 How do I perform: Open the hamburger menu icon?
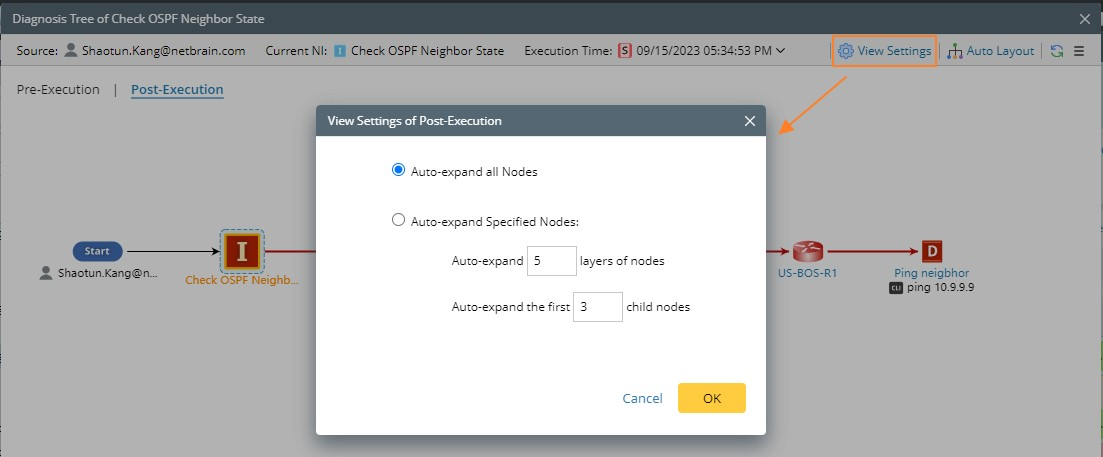pos(1079,51)
